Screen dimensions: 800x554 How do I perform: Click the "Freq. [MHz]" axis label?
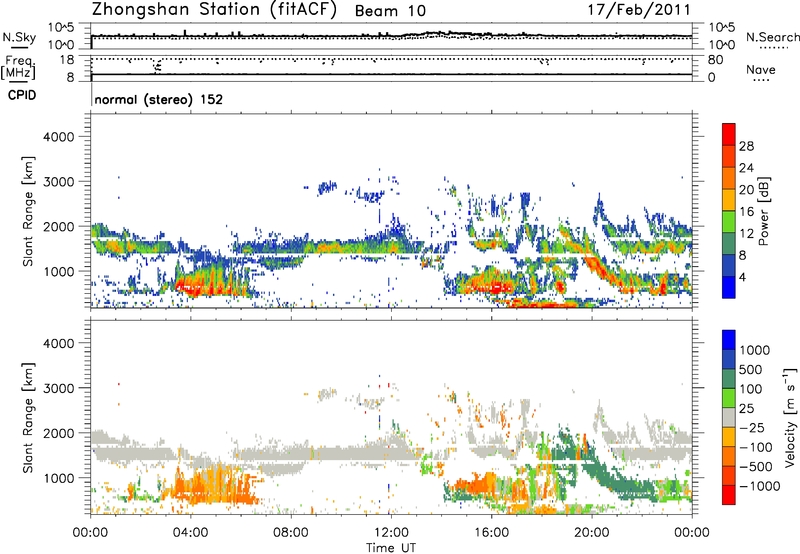[18, 67]
